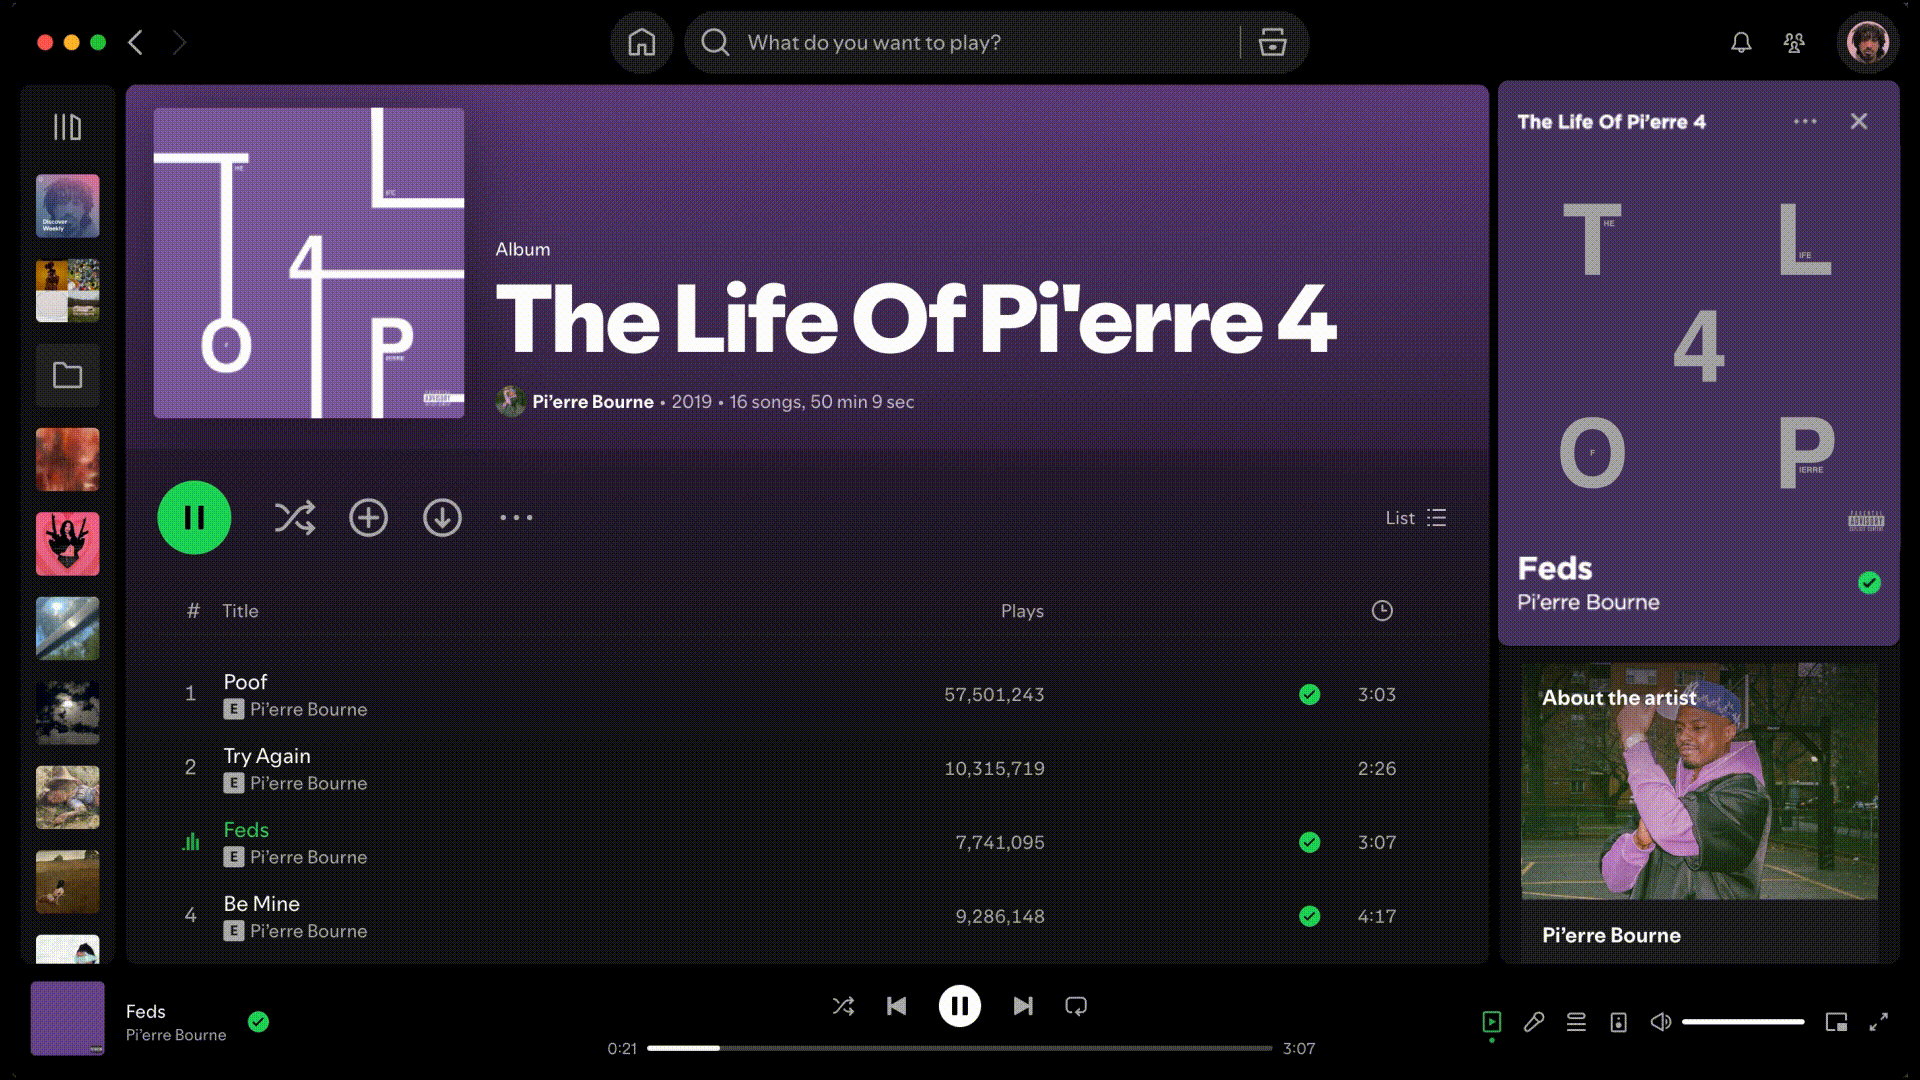This screenshot has width=1920, height=1080.
Task: Play the track Try Again
Action: 266,756
